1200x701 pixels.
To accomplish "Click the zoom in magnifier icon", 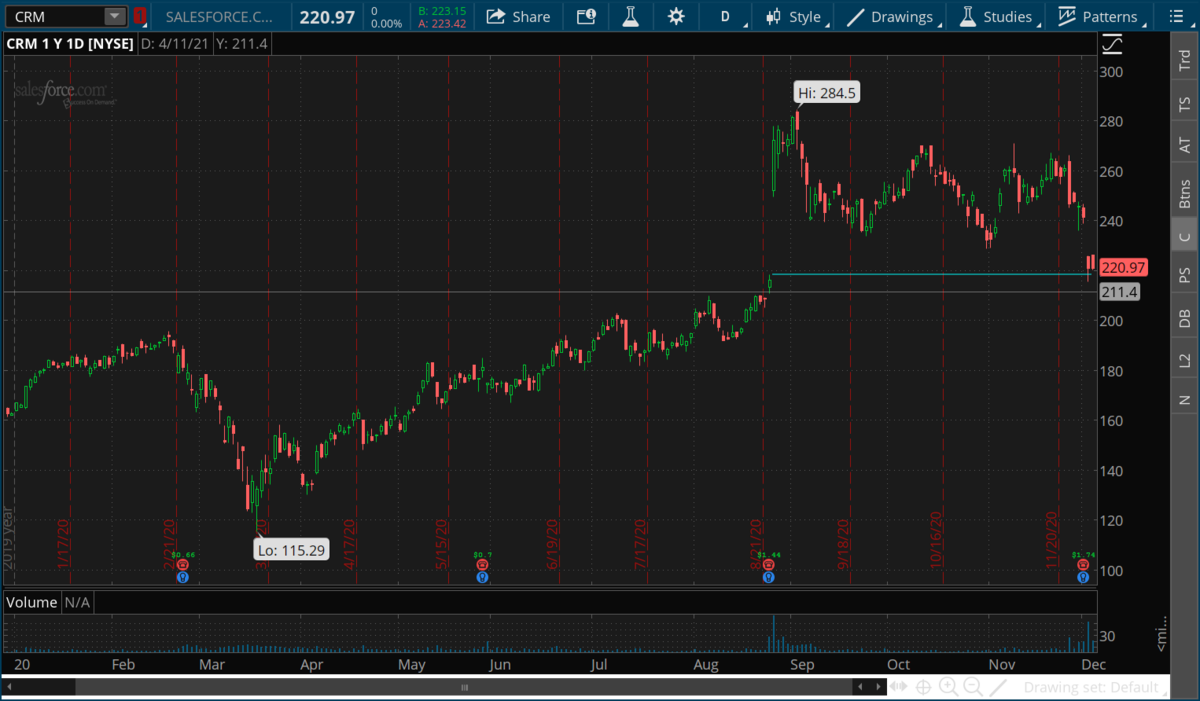I will coord(948,687).
